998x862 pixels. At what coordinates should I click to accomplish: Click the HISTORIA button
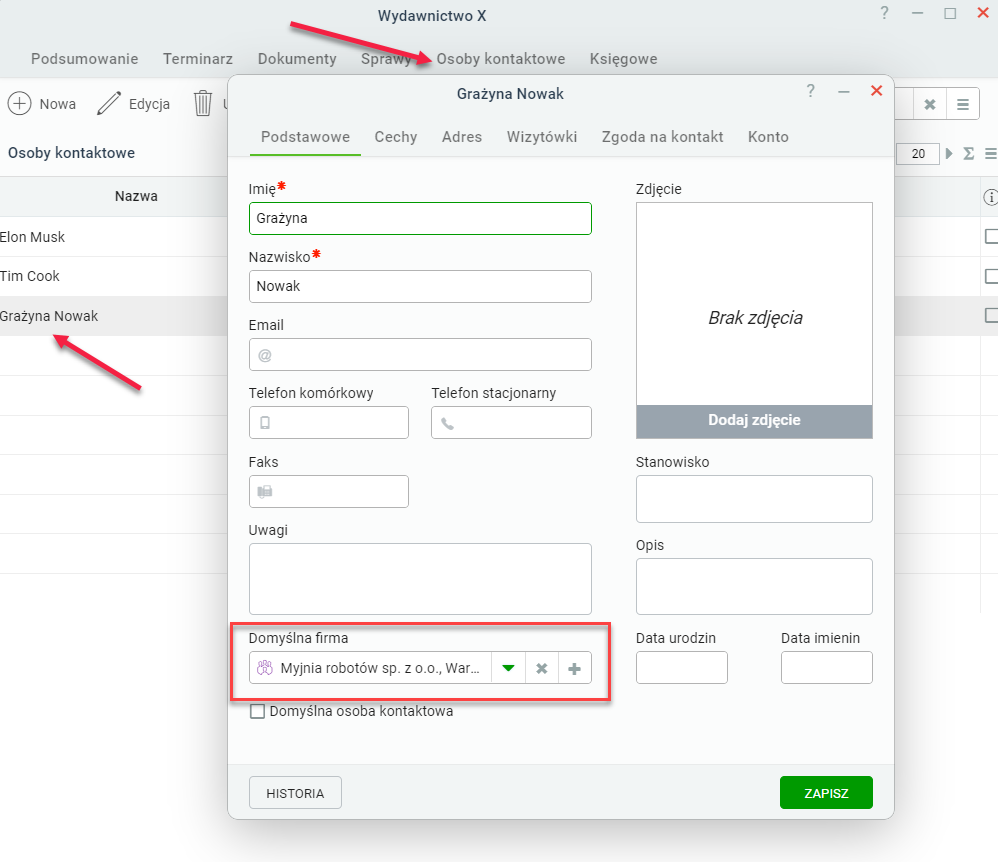click(295, 793)
